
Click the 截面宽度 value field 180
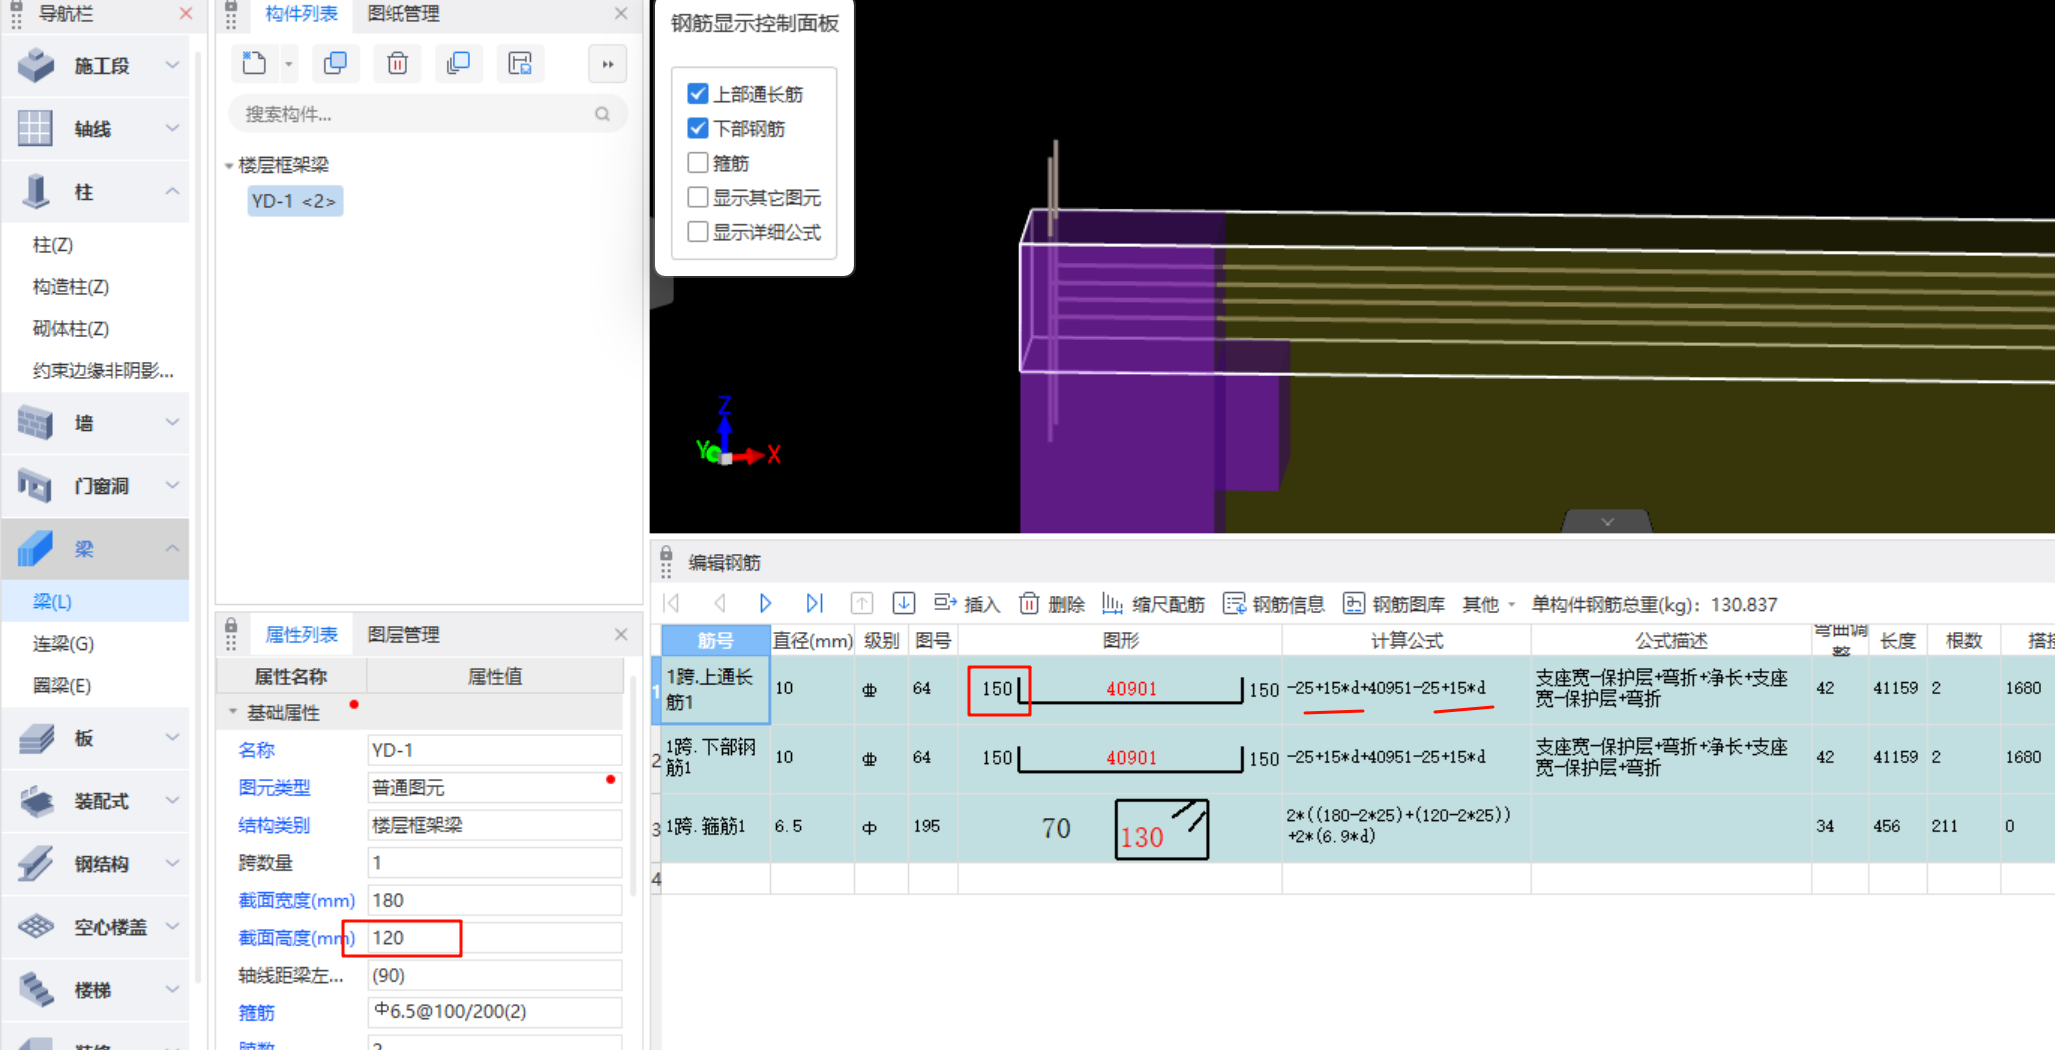pyautogui.click(x=494, y=900)
